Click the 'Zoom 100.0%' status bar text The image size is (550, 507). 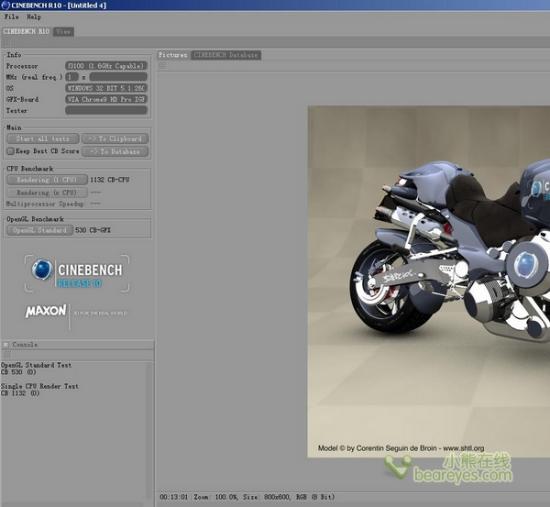click(x=216, y=497)
